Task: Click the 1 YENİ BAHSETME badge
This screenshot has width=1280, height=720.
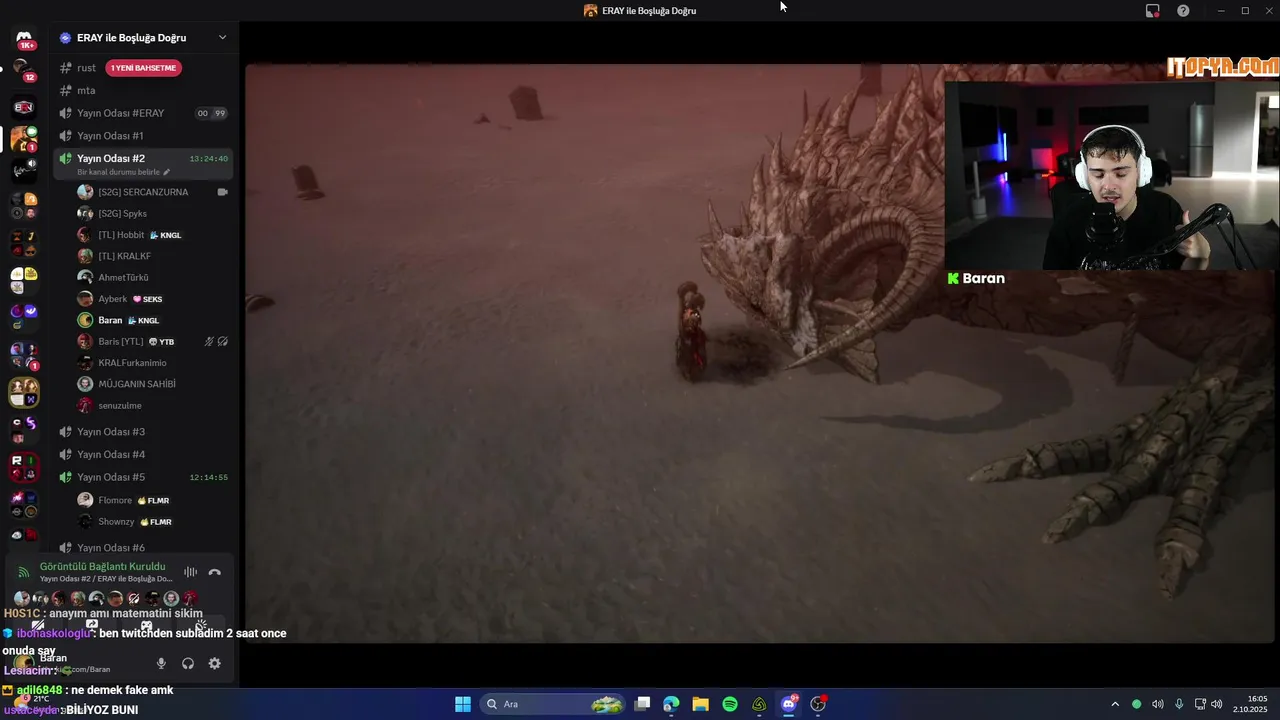Action: [144, 68]
